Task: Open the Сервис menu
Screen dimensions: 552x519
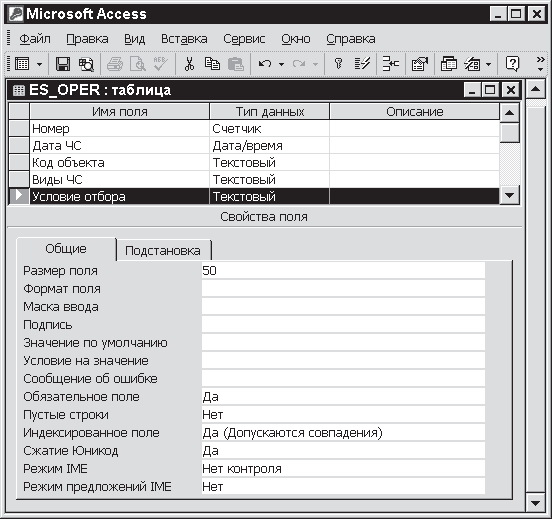Action: point(244,39)
